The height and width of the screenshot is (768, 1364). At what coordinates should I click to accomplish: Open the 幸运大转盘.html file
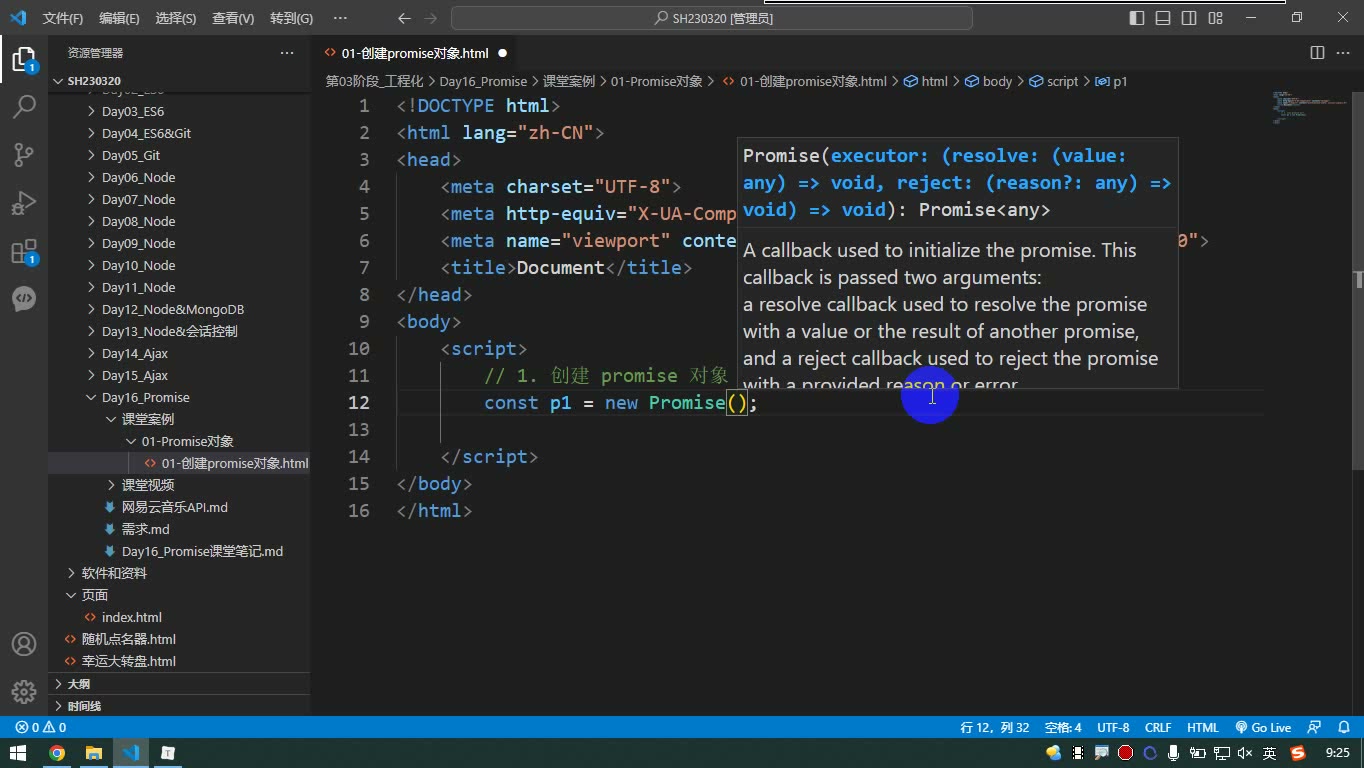tap(129, 661)
